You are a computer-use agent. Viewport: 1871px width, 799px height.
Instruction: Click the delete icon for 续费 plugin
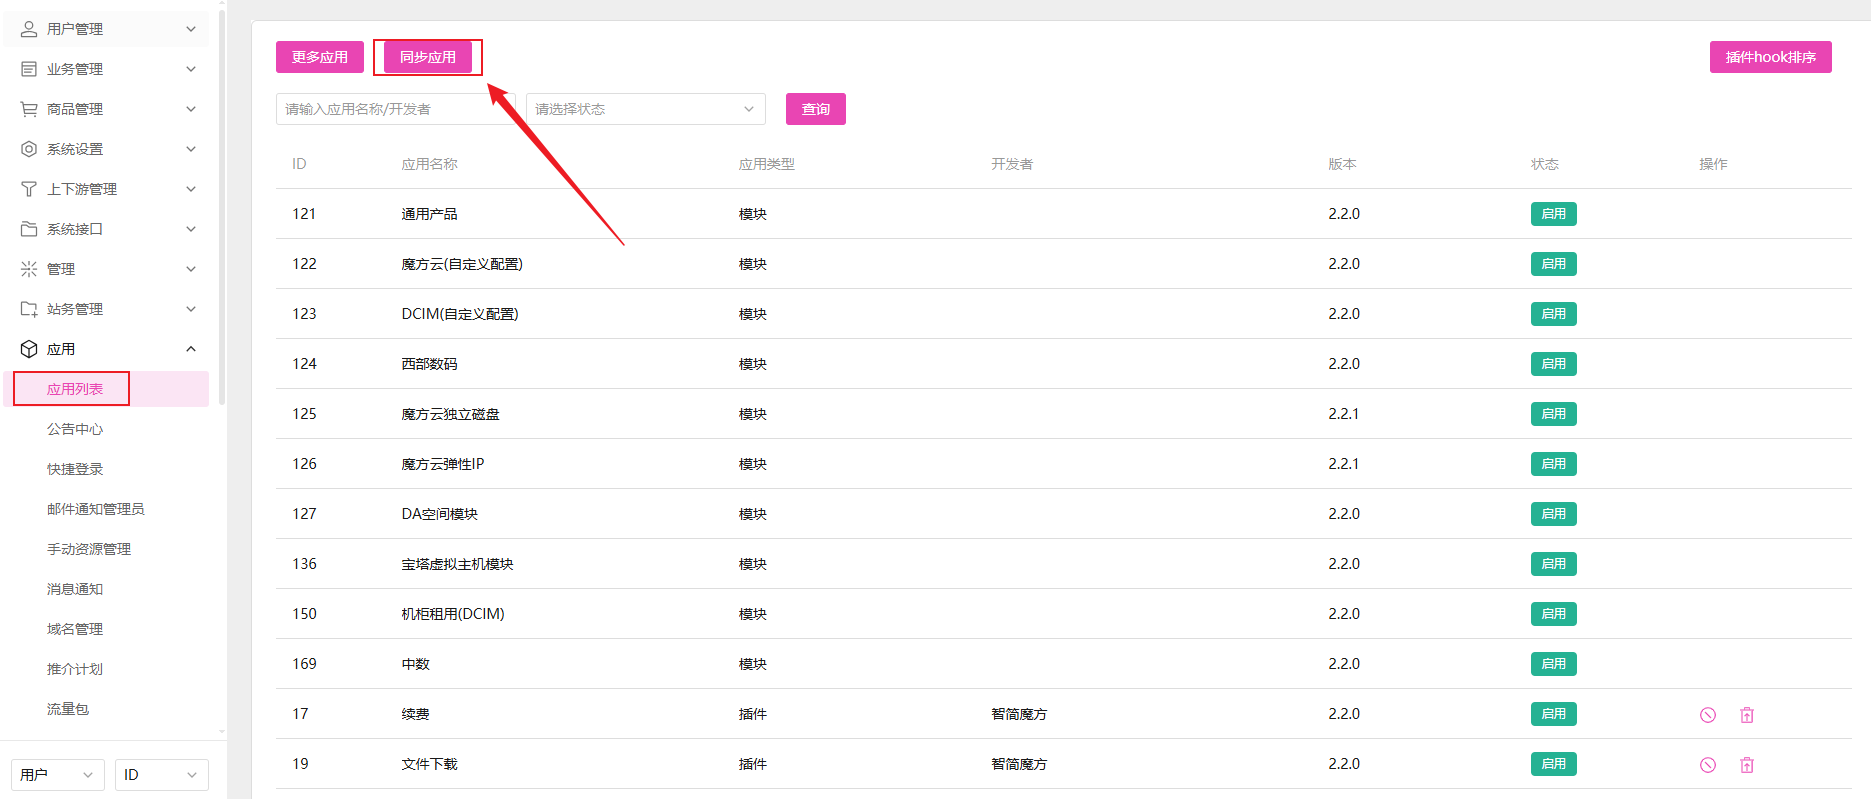(x=1746, y=714)
